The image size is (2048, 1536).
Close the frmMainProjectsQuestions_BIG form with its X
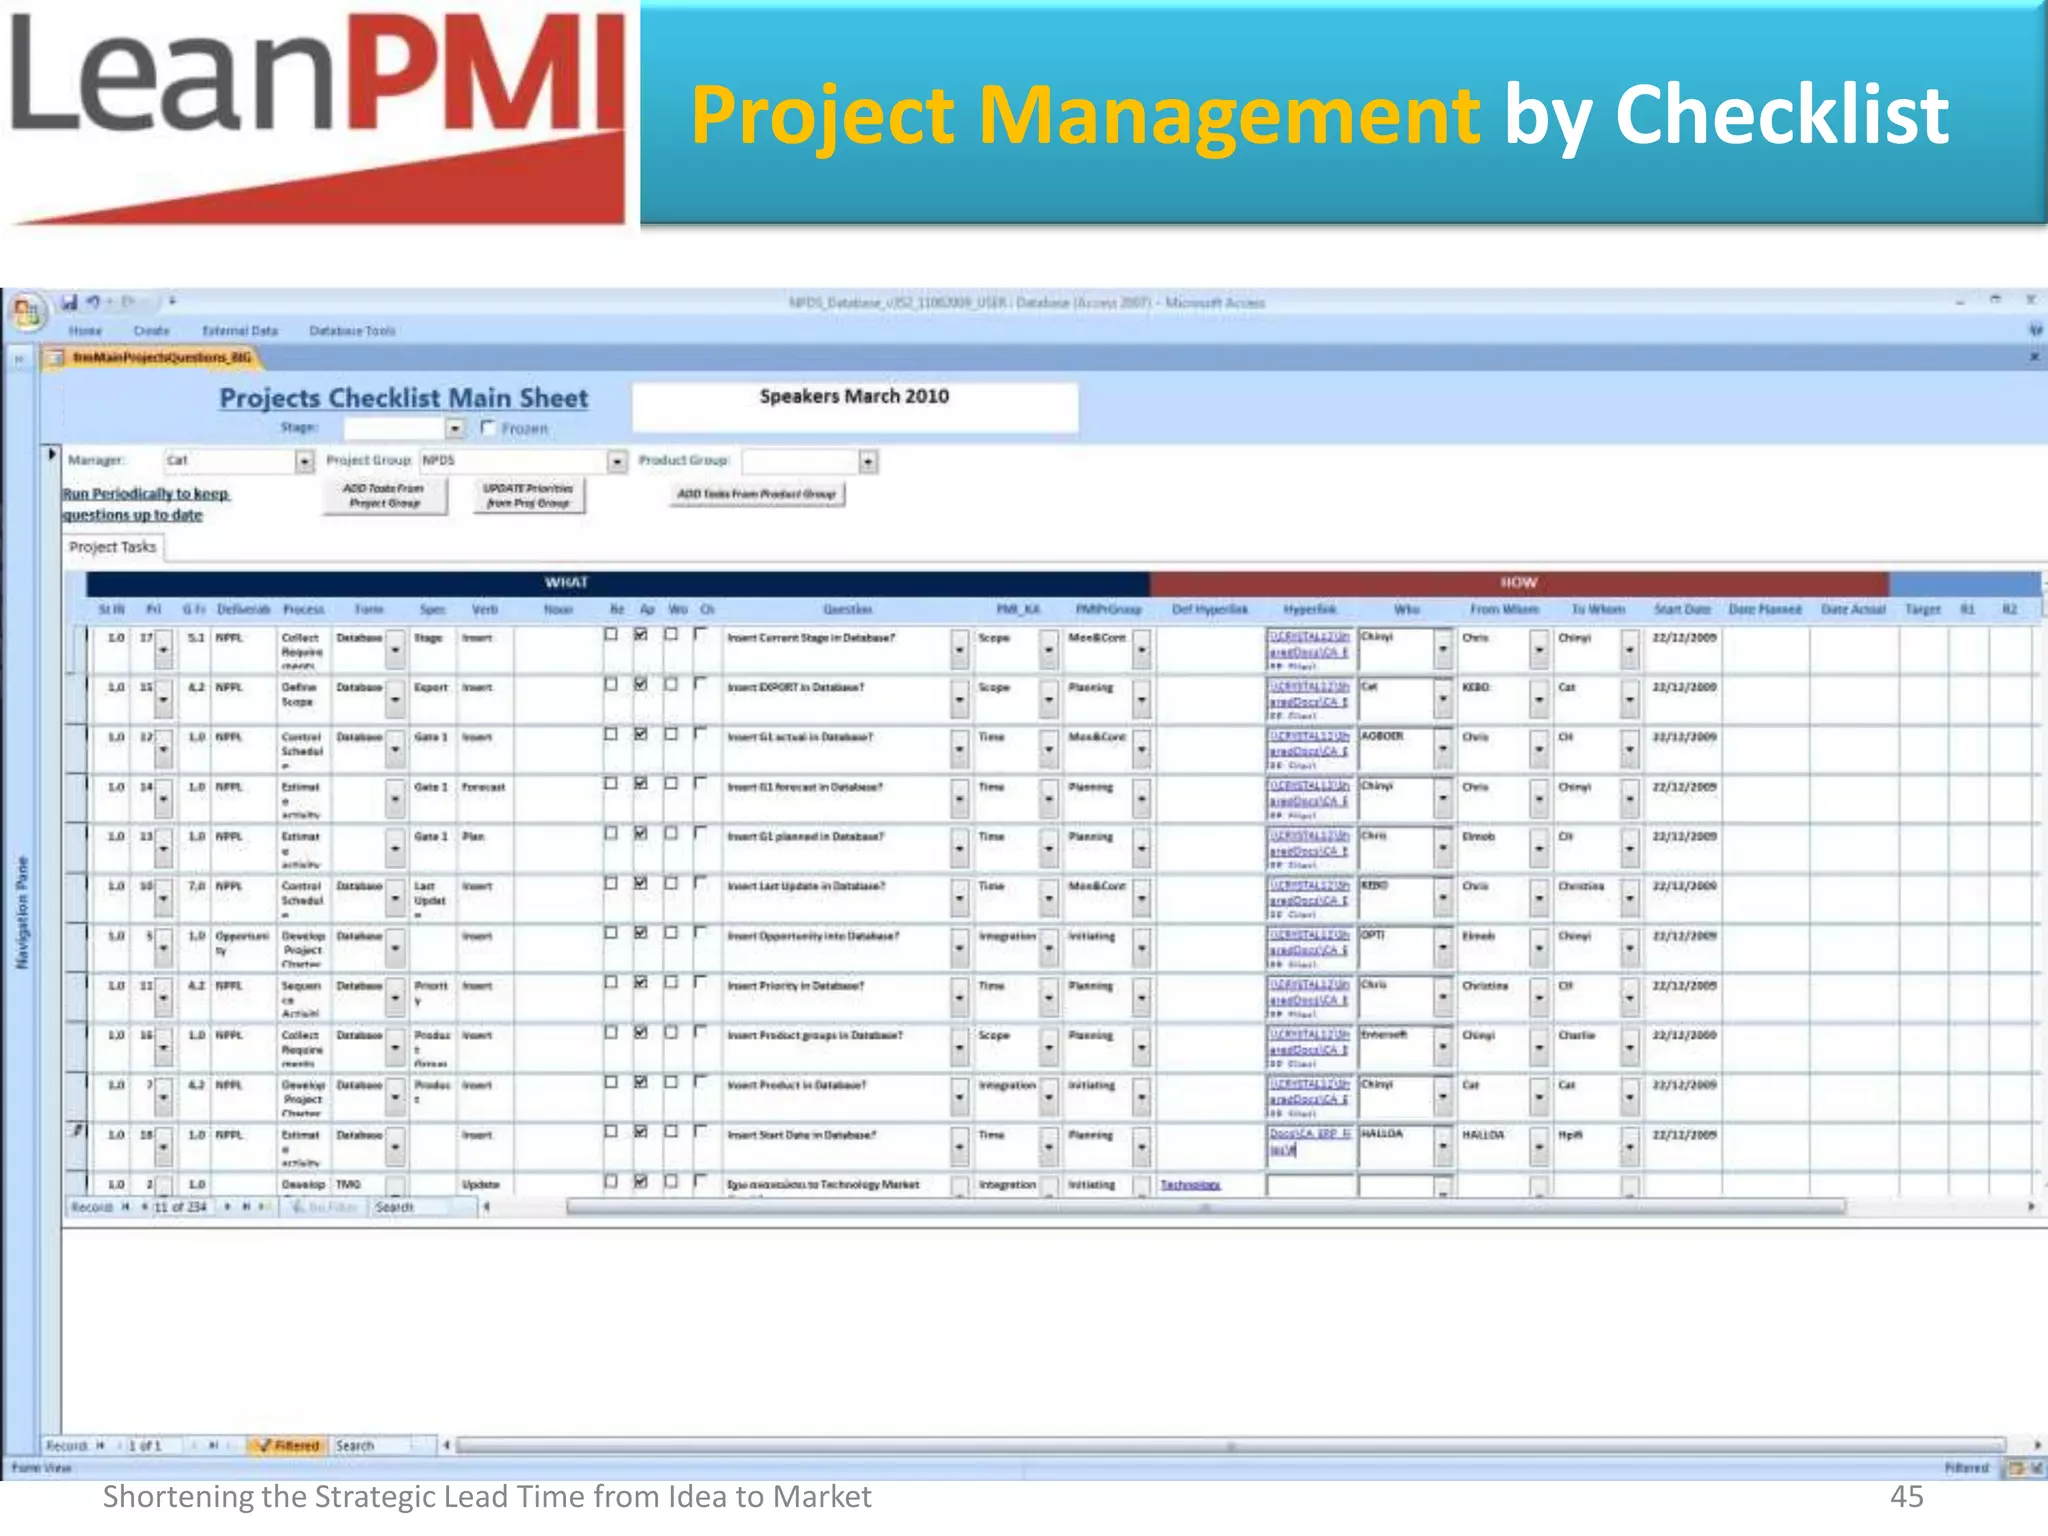tap(2034, 357)
